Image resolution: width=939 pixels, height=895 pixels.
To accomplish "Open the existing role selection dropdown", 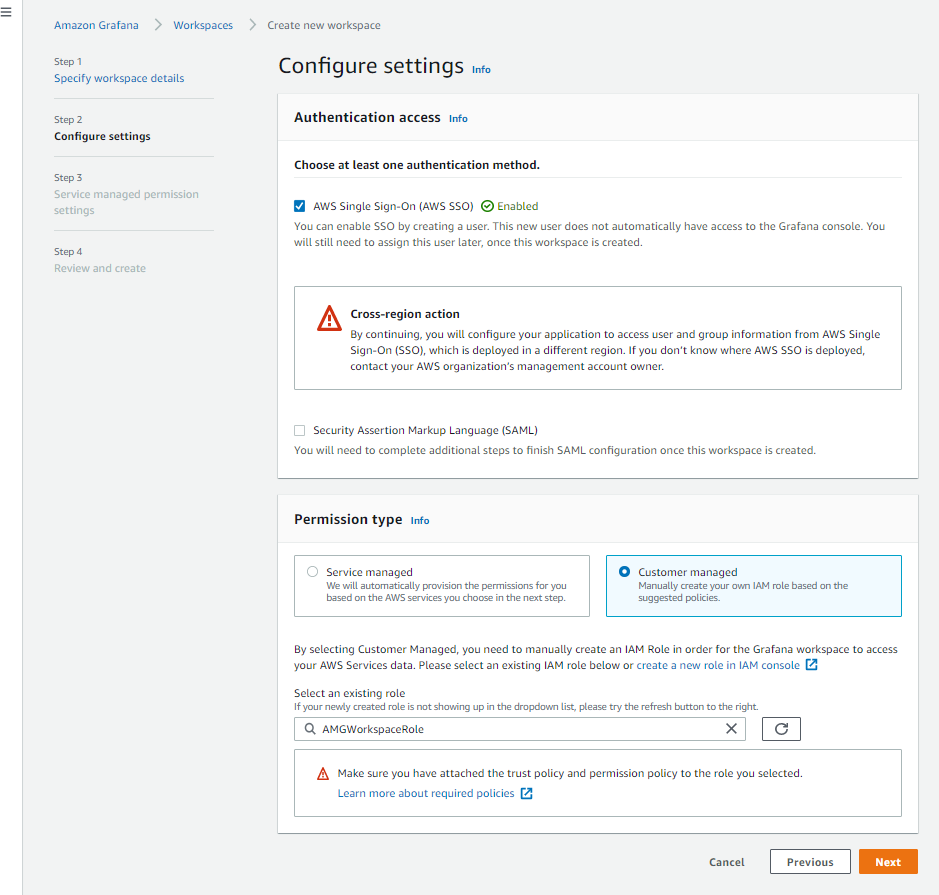I will tap(520, 728).
